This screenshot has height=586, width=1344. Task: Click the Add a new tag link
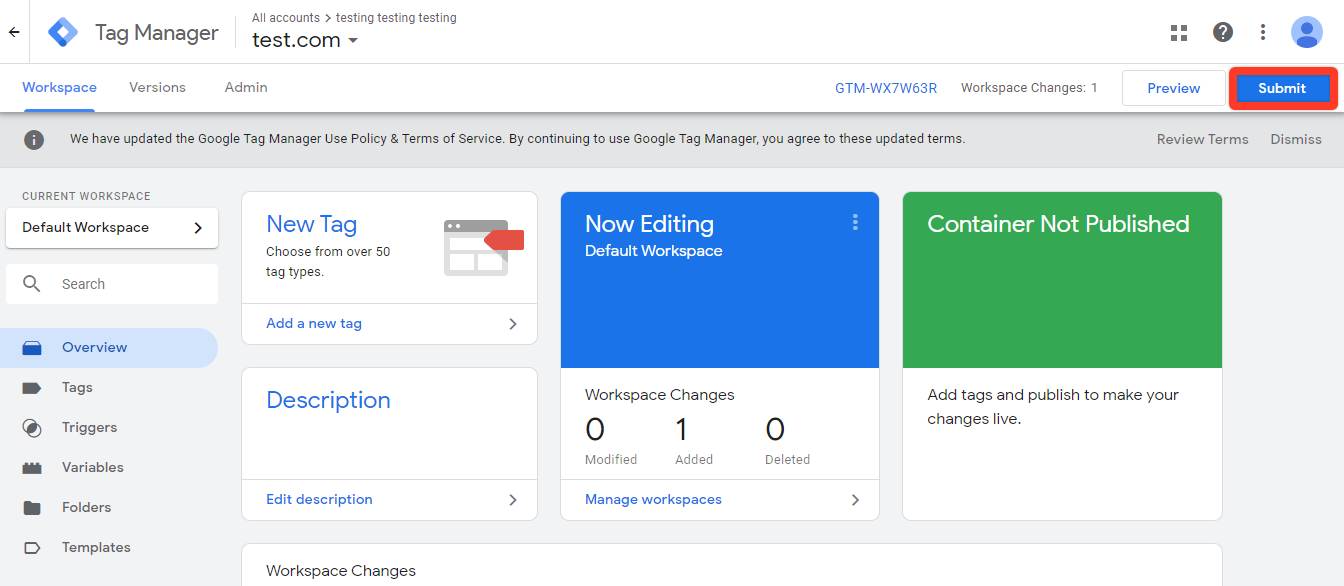[x=314, y=324]
